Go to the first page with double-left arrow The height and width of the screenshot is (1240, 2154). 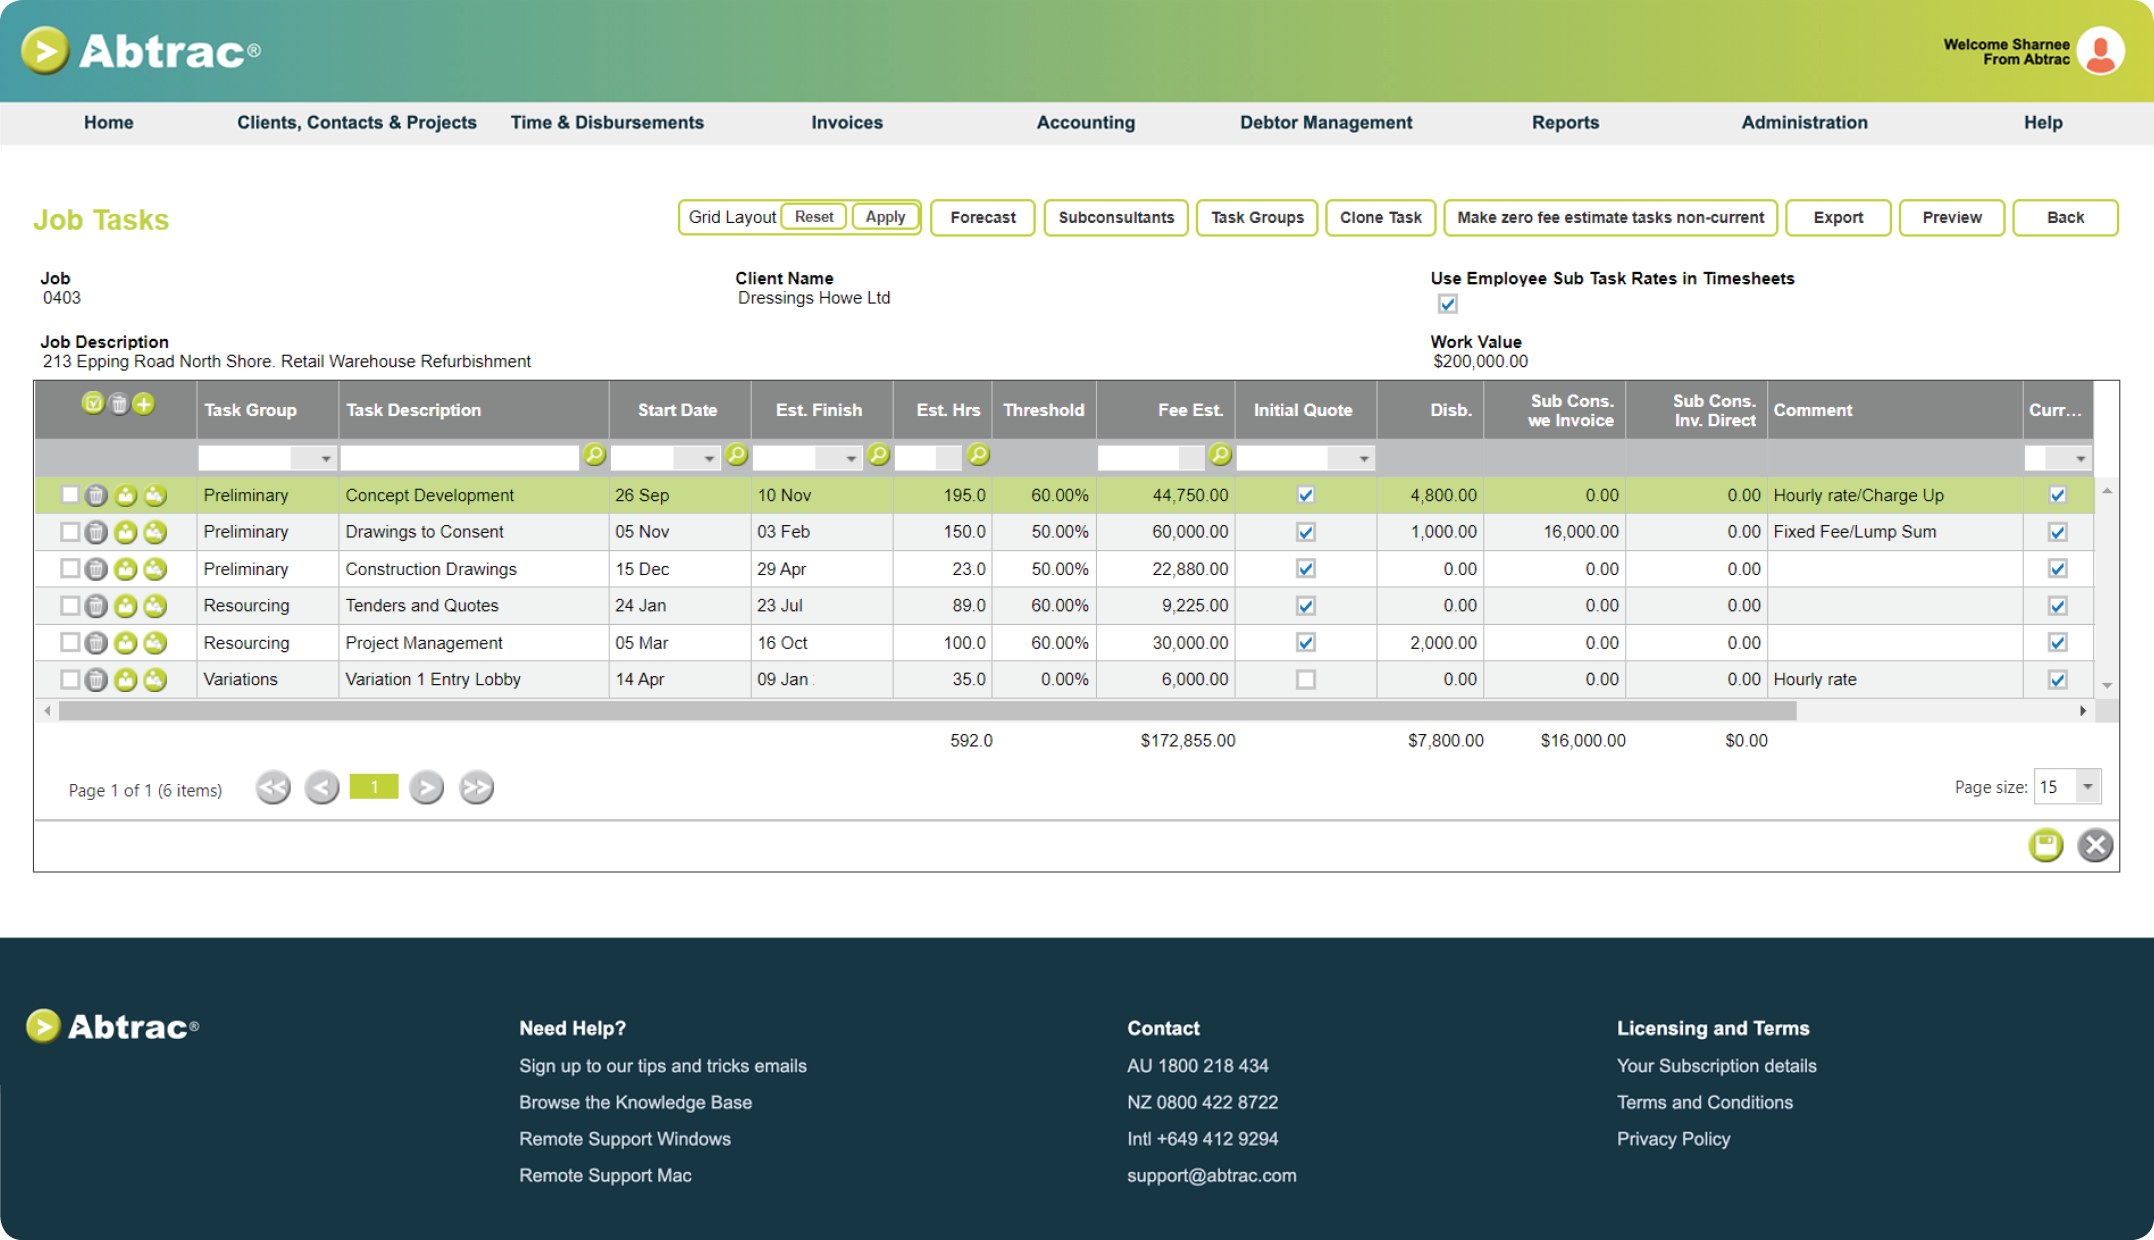pos(273,788)
